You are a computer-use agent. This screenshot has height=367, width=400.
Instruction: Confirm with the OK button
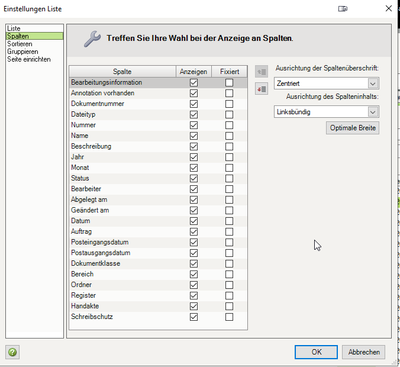[316, 352]
